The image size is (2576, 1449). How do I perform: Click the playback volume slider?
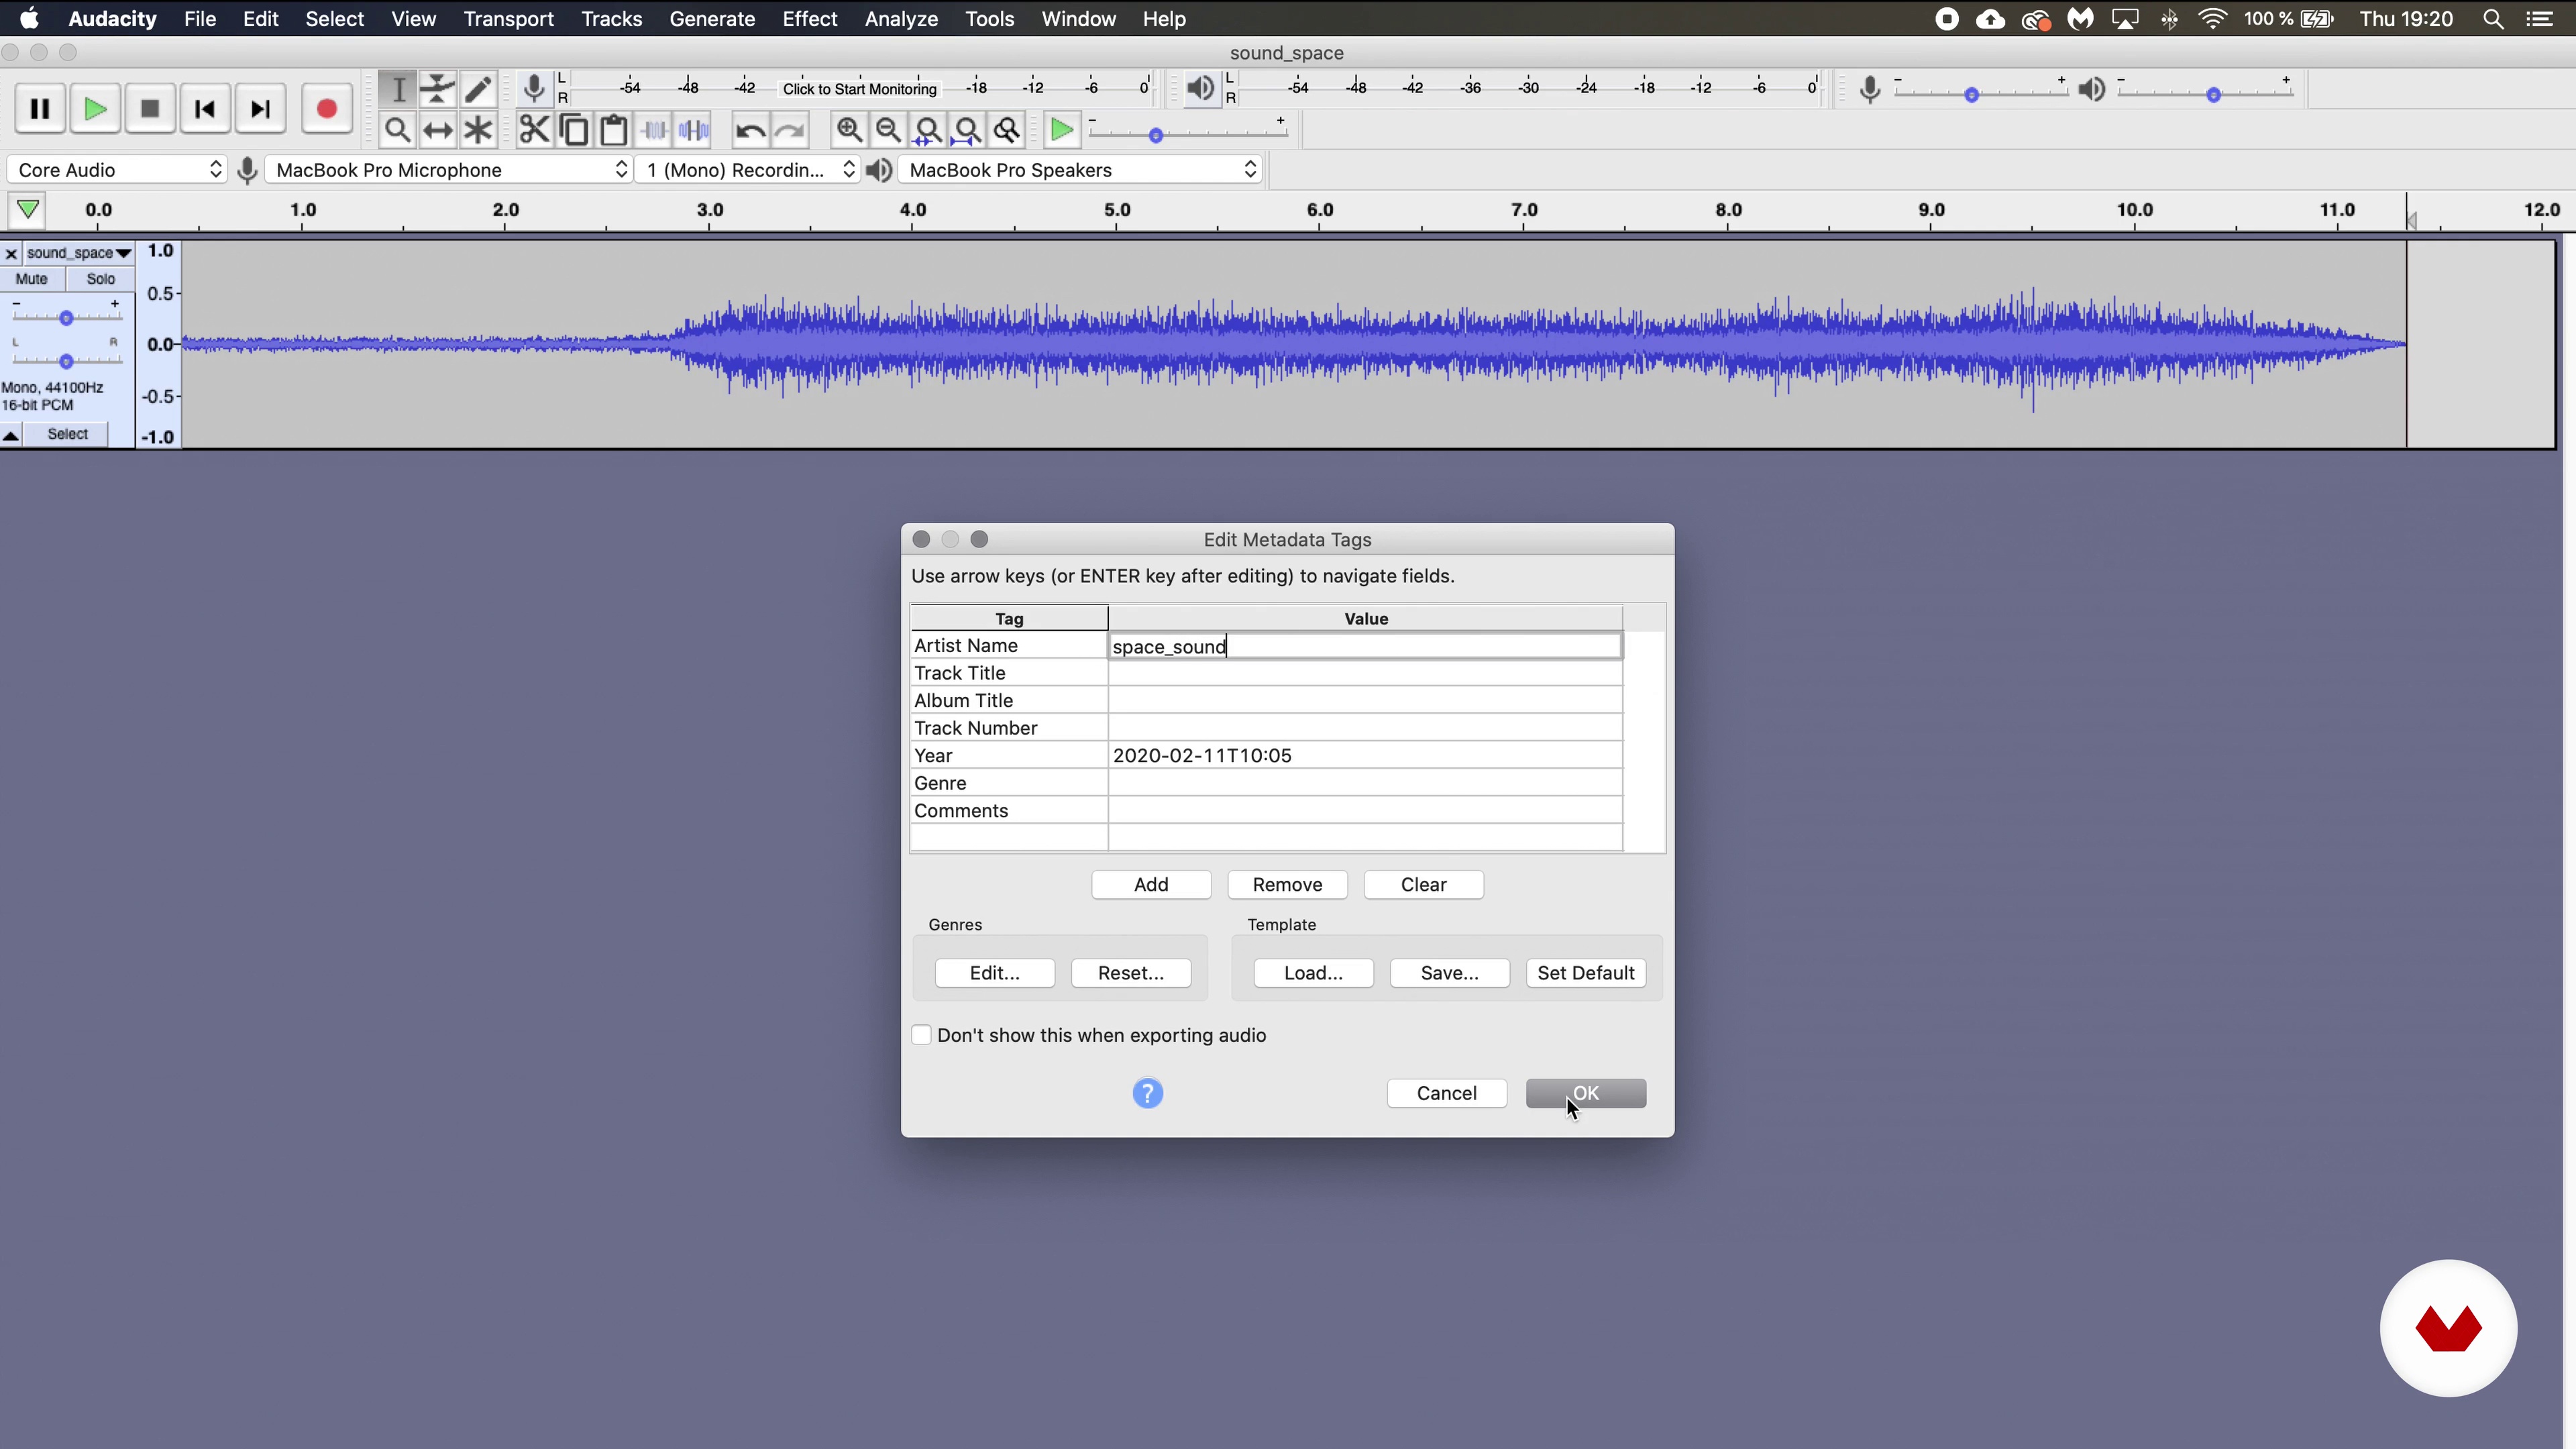point(2204,93)
